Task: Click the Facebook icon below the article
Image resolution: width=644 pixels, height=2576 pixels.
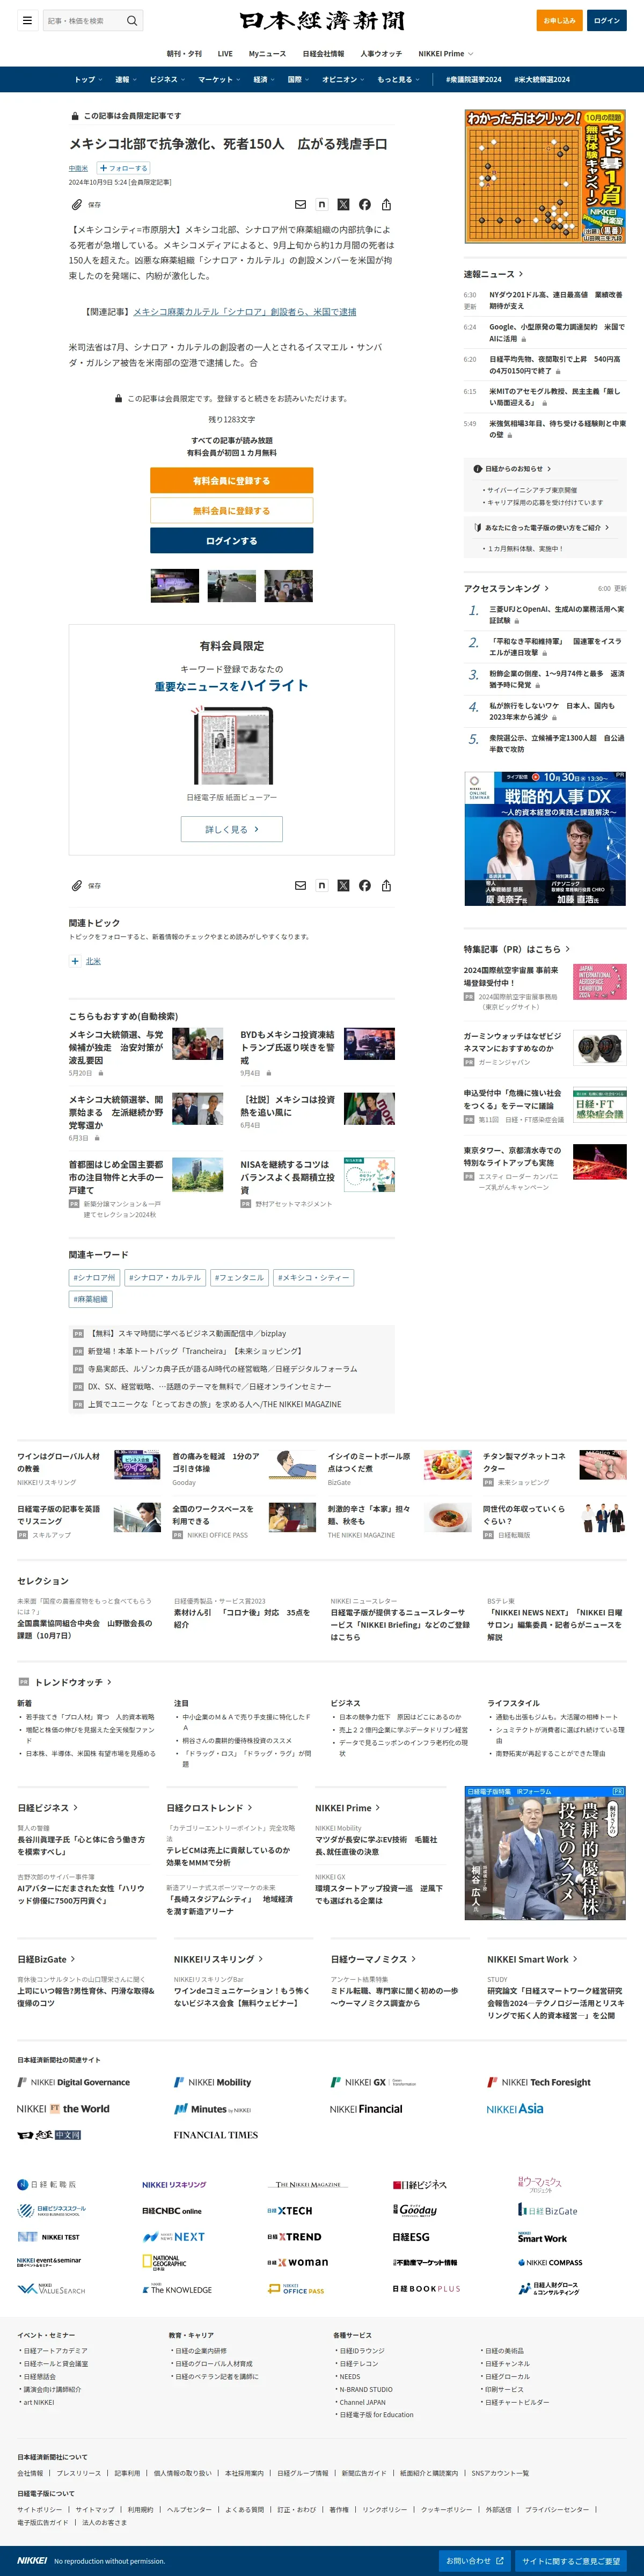Action: [365, 885]
